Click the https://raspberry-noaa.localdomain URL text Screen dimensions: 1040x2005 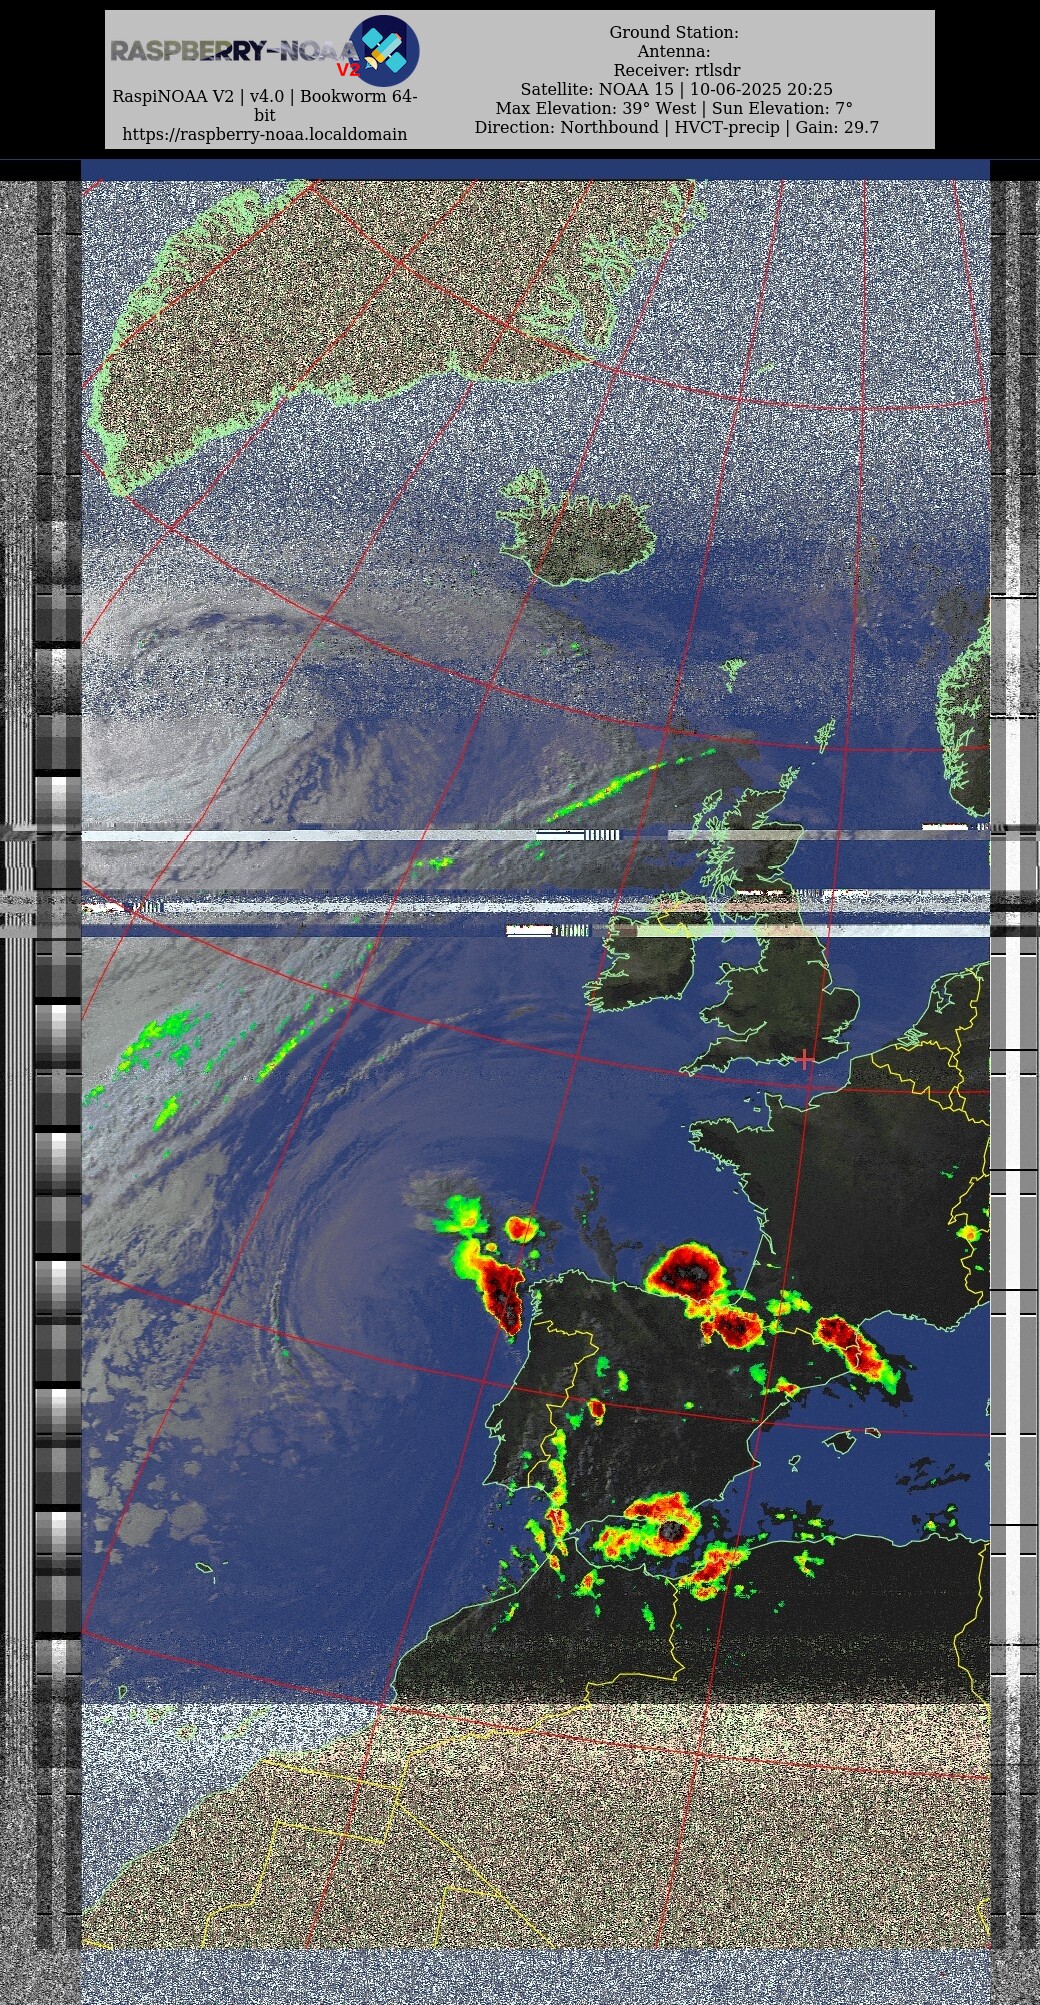pos(265,134)
